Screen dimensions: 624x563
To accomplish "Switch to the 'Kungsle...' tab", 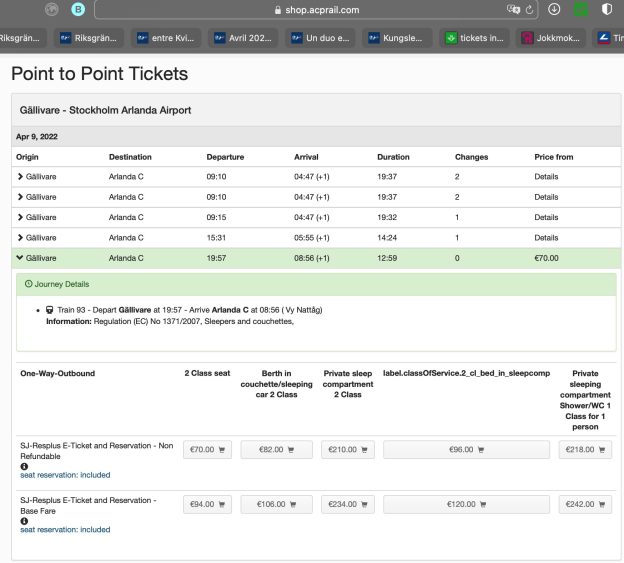I will 398,38.
